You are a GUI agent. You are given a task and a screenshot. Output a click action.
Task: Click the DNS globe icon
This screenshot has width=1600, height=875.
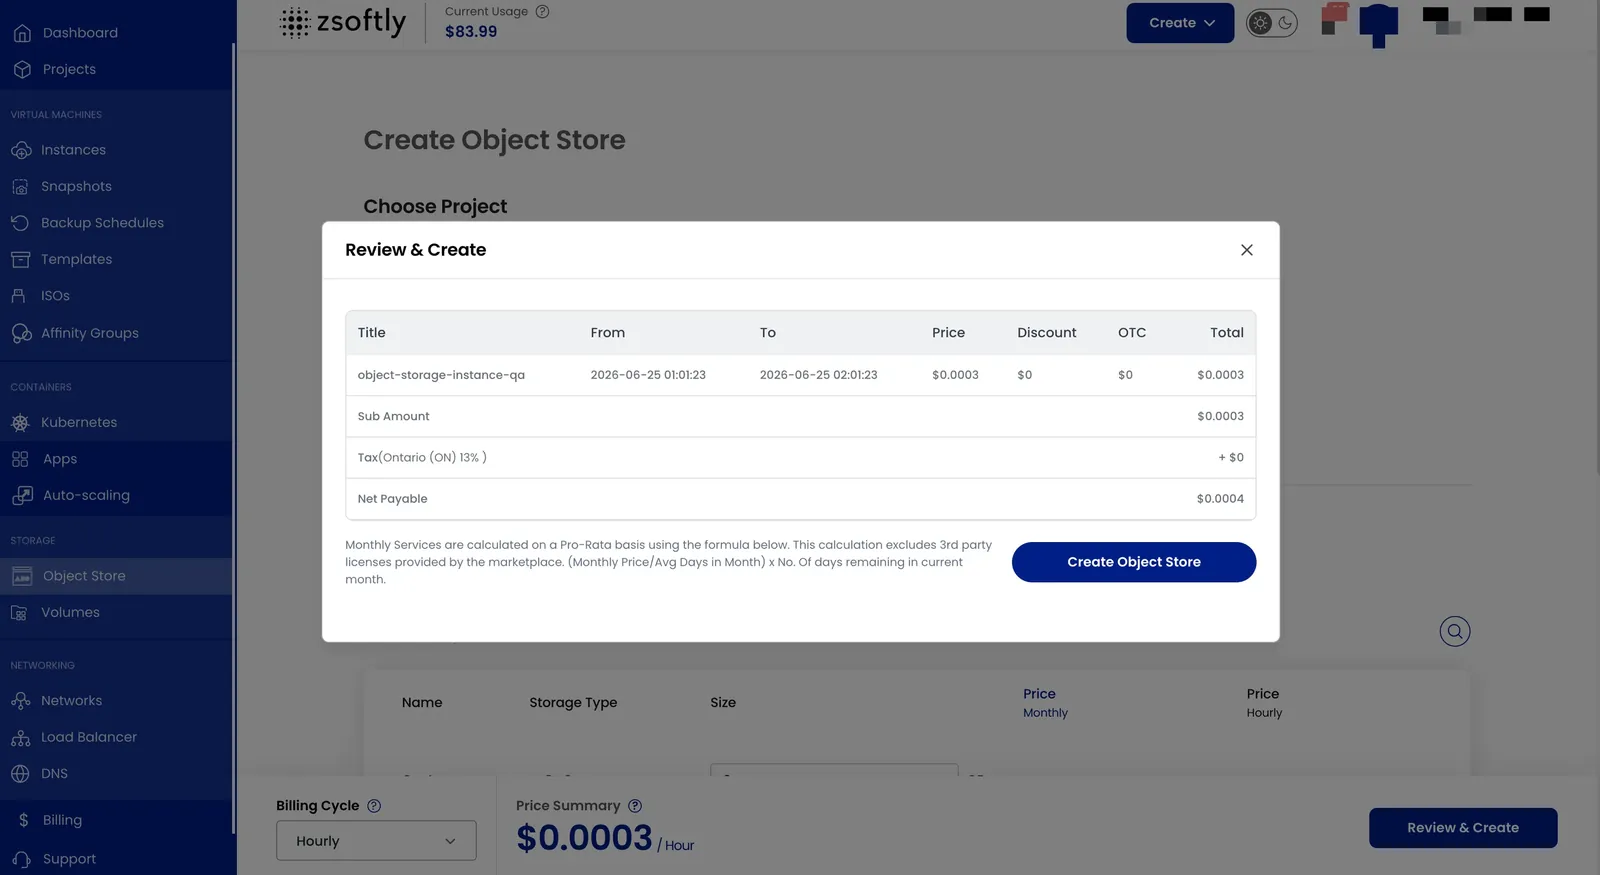20,774
